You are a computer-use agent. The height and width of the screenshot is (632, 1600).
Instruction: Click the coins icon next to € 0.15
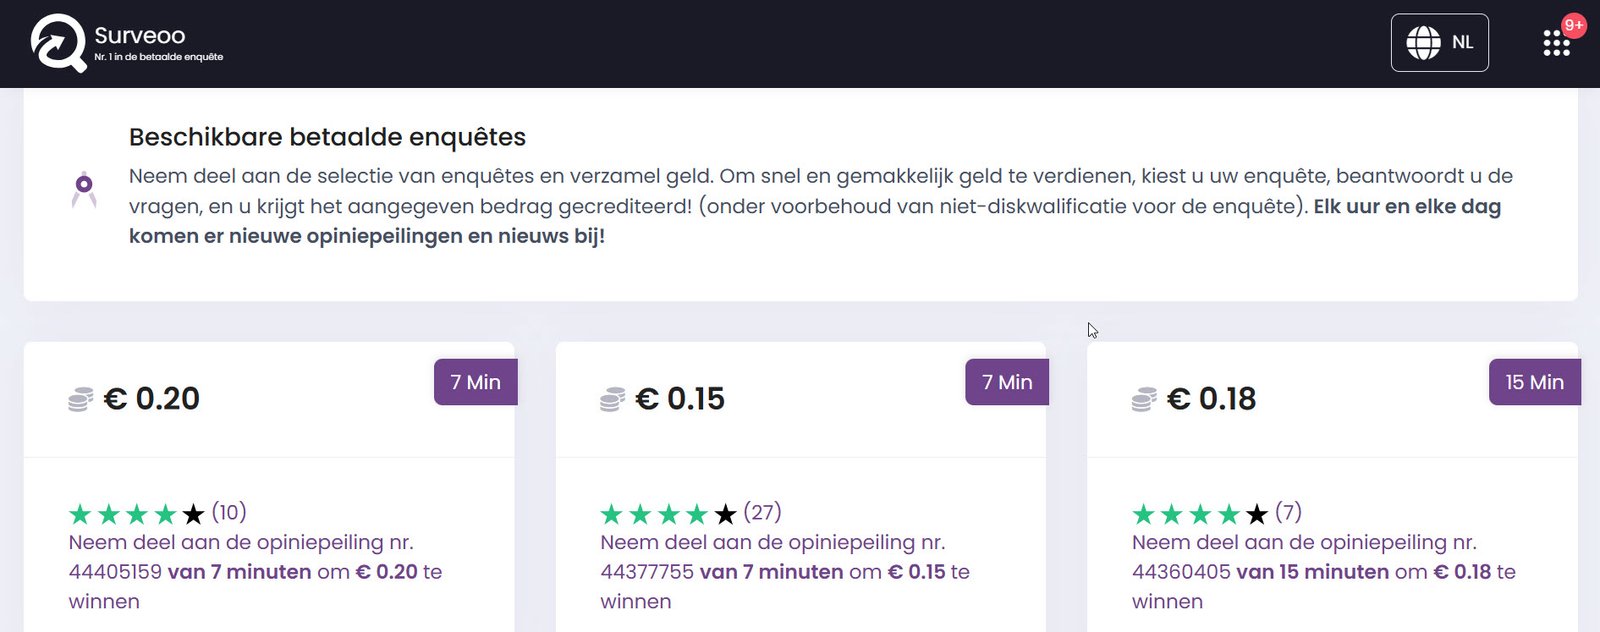[x=612, y=400]
